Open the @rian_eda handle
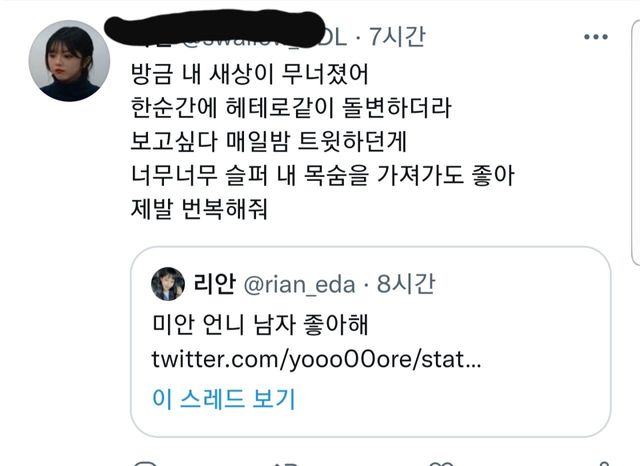 [x=299, y=284]
